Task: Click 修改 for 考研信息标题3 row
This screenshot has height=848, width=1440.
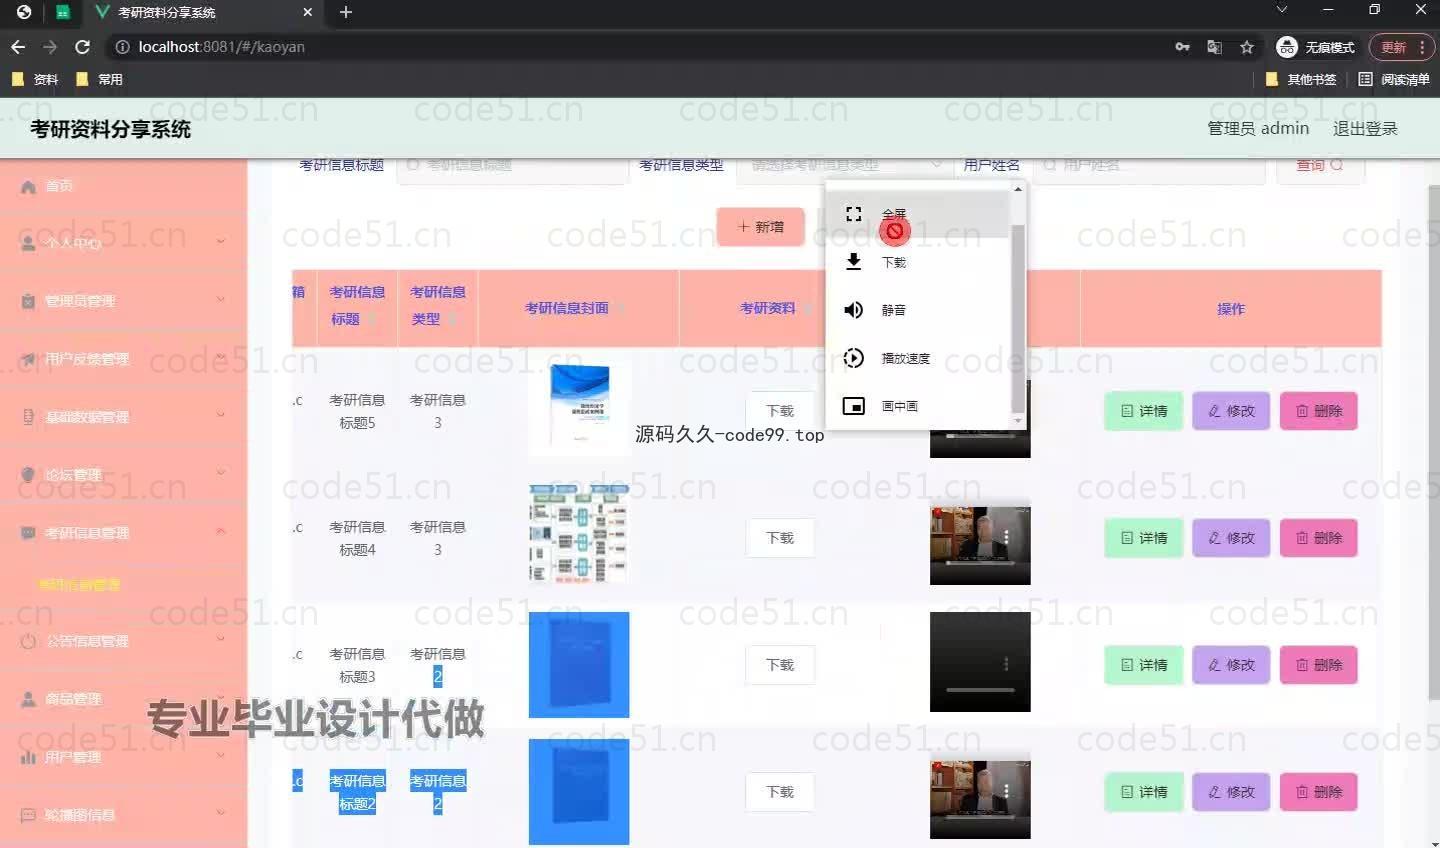Action: (x=1230, y=665)
